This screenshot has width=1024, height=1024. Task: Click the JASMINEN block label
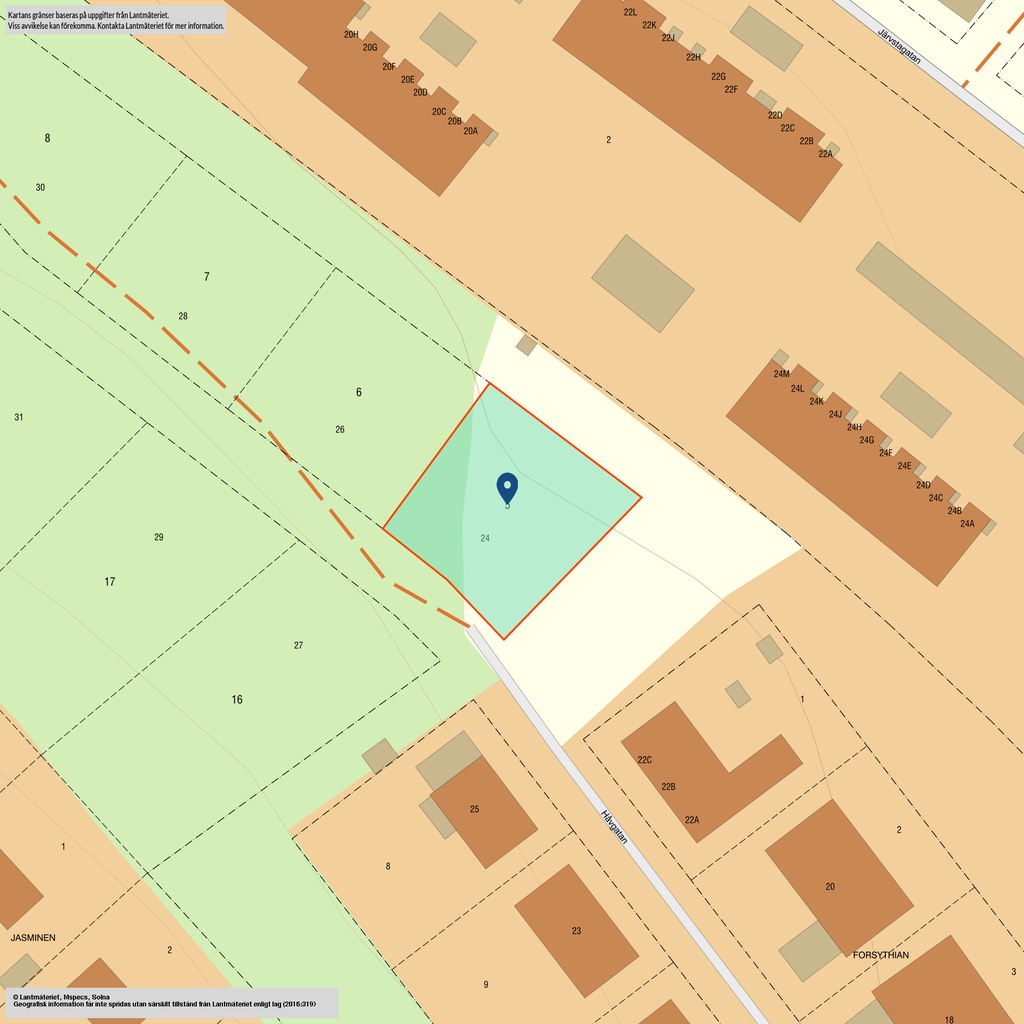click(x=33, y=938)
